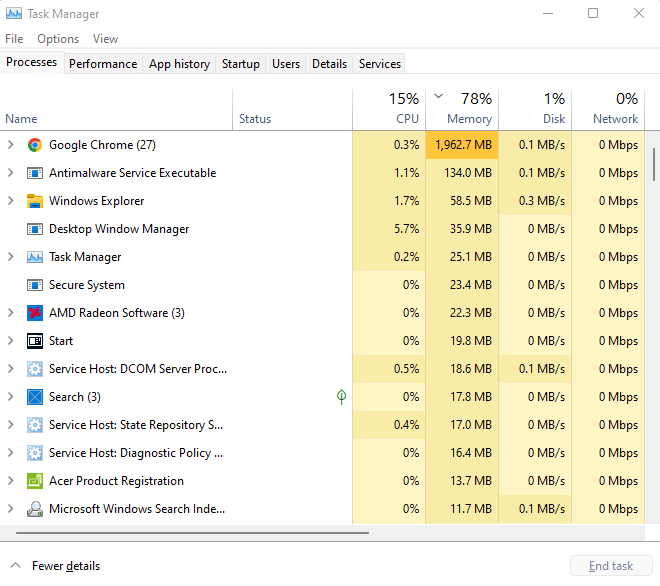Switch to the Performance tab
660x586 pixels.
click(x=103, y=64)
